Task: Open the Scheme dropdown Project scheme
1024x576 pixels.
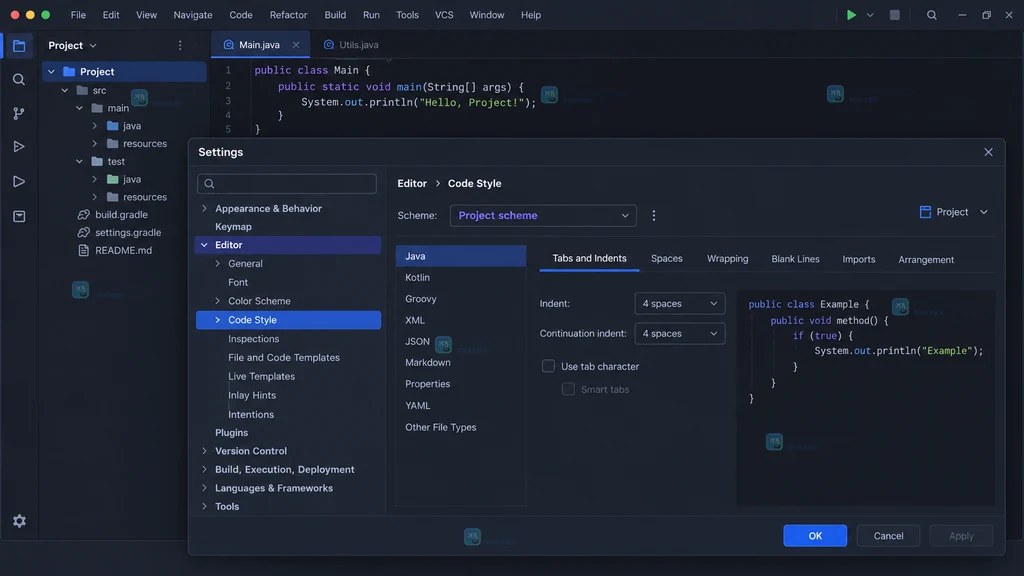Action: tap(543, 216)
